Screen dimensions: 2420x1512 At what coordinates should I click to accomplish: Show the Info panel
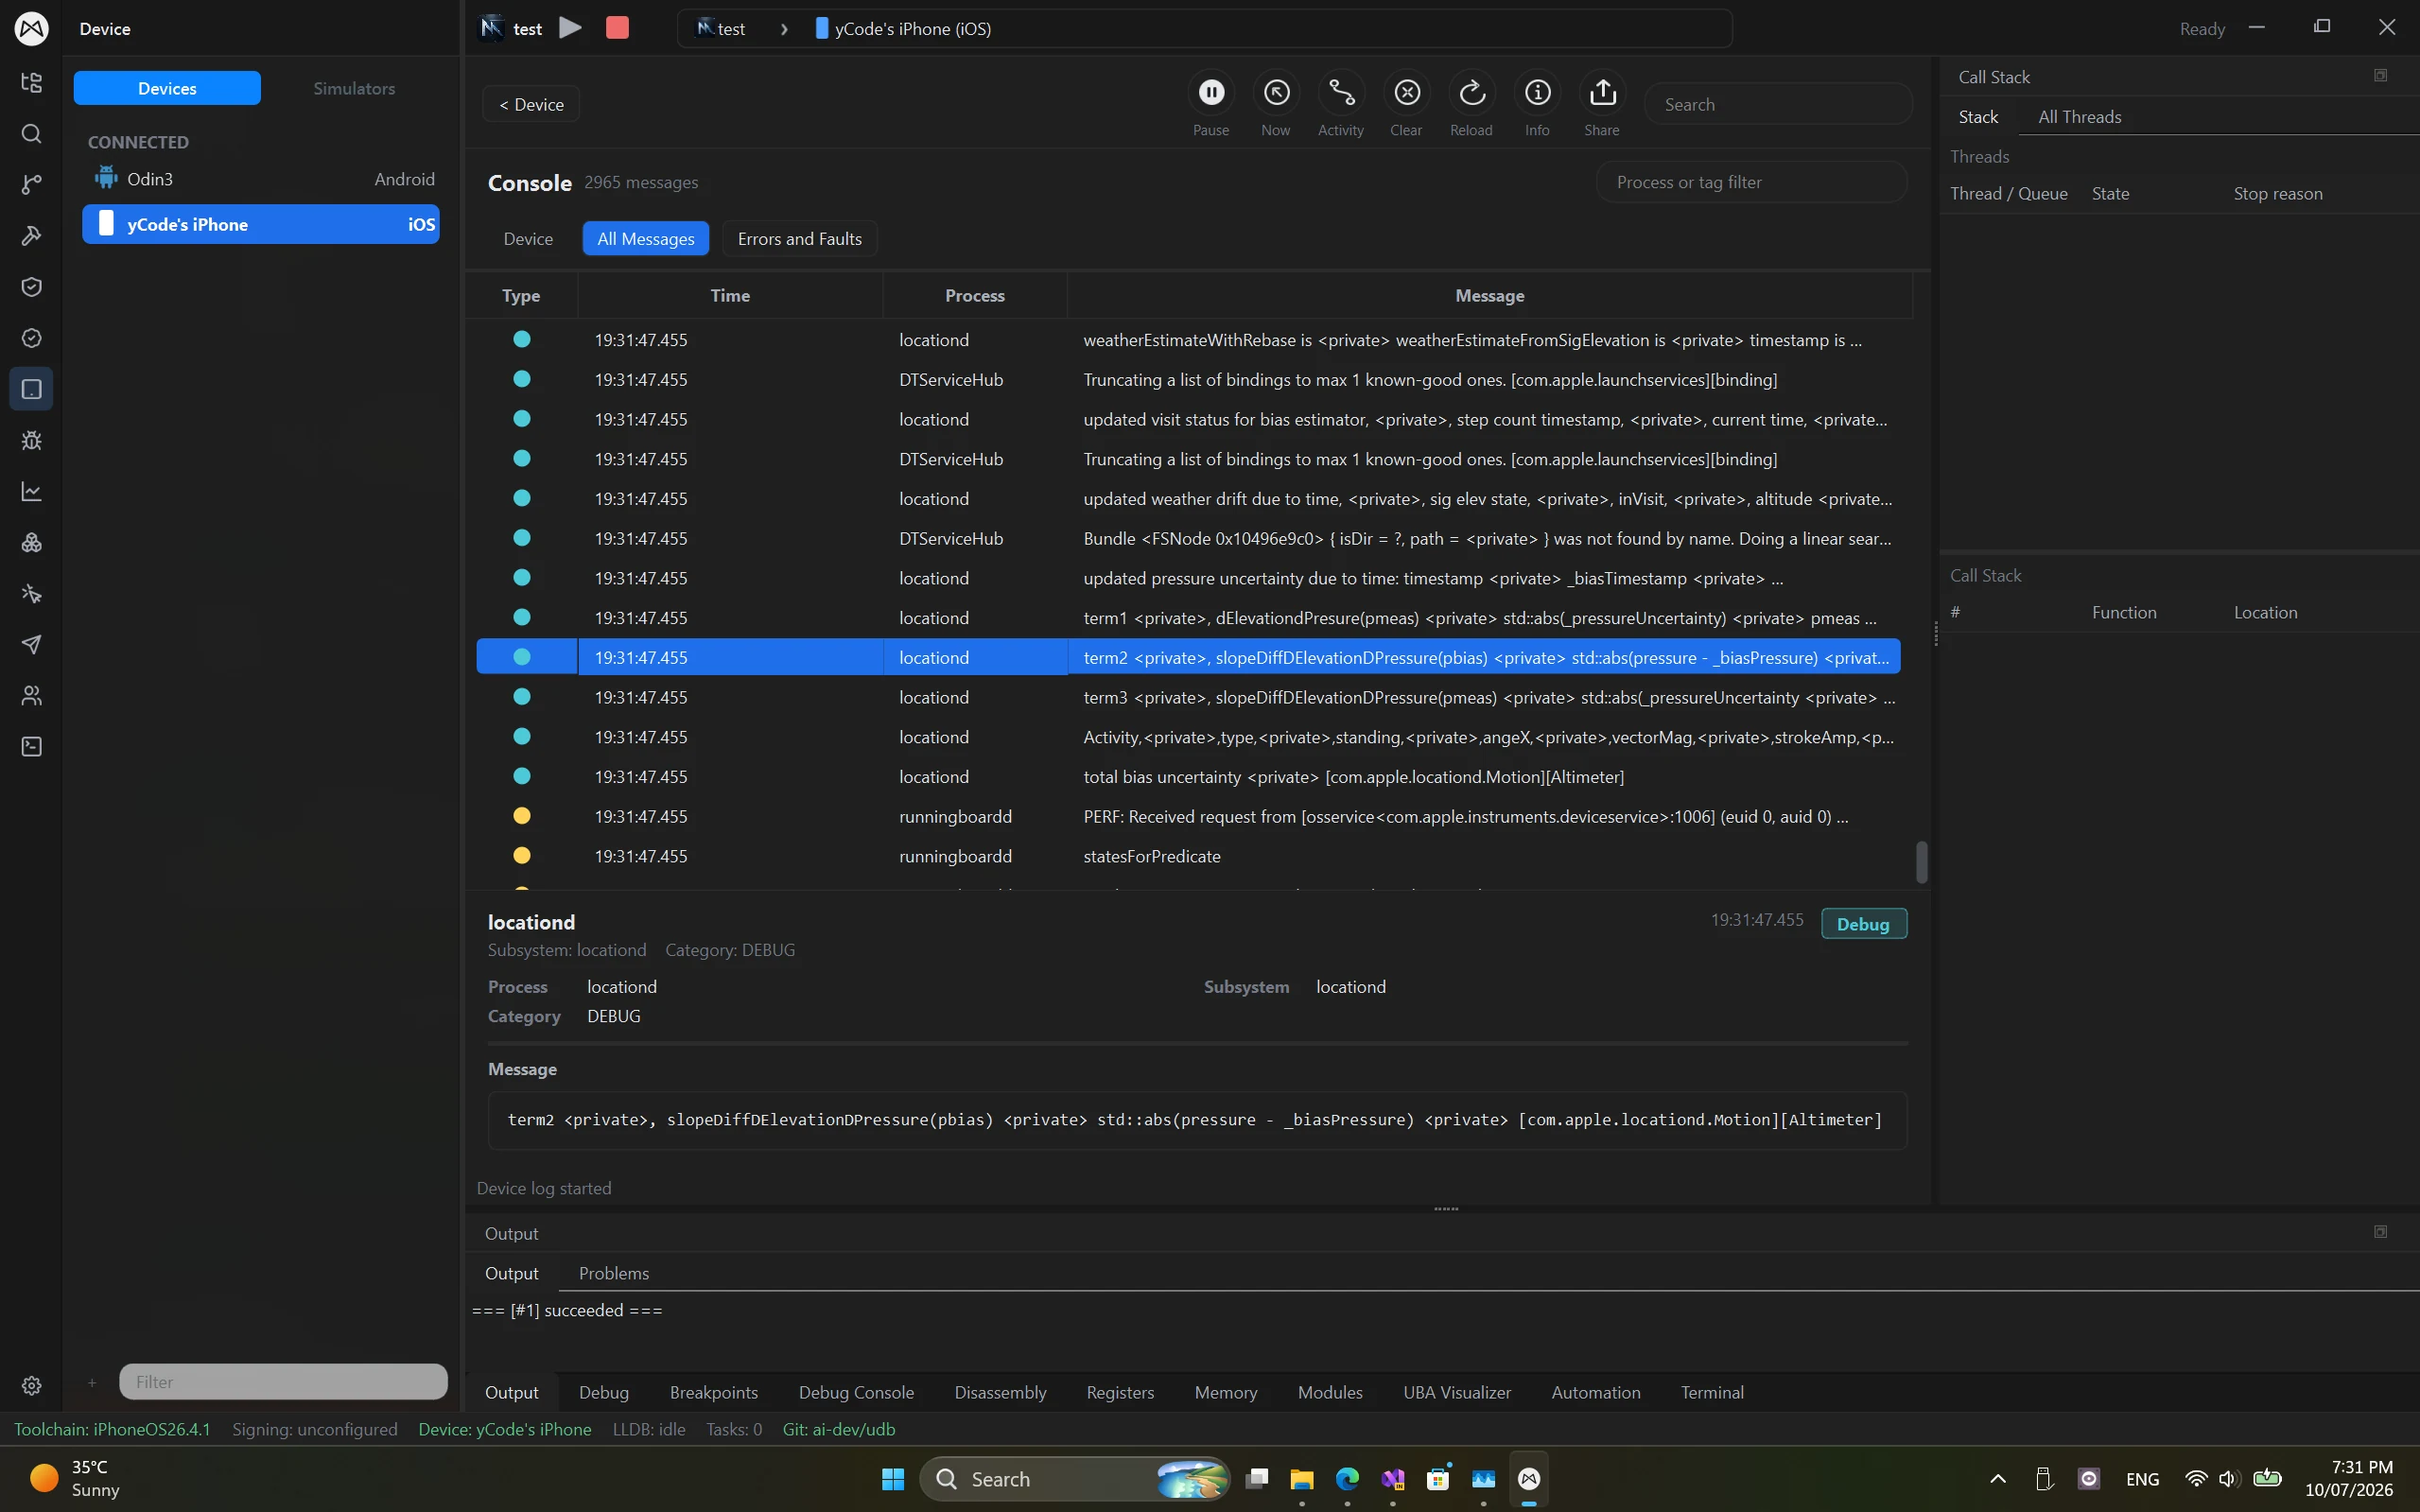[1537, 93]
